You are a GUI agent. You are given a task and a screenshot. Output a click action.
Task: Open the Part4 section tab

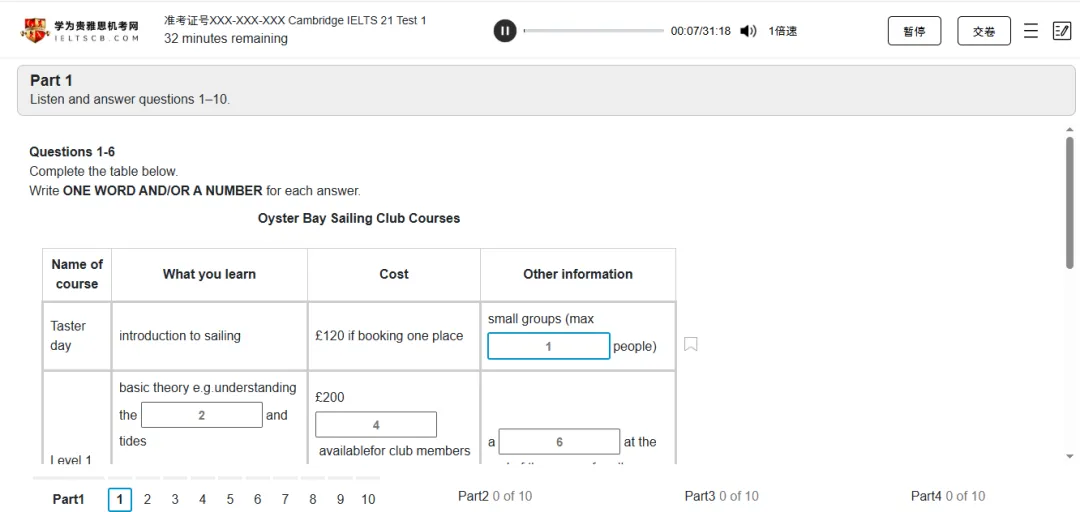pos(948,495)
